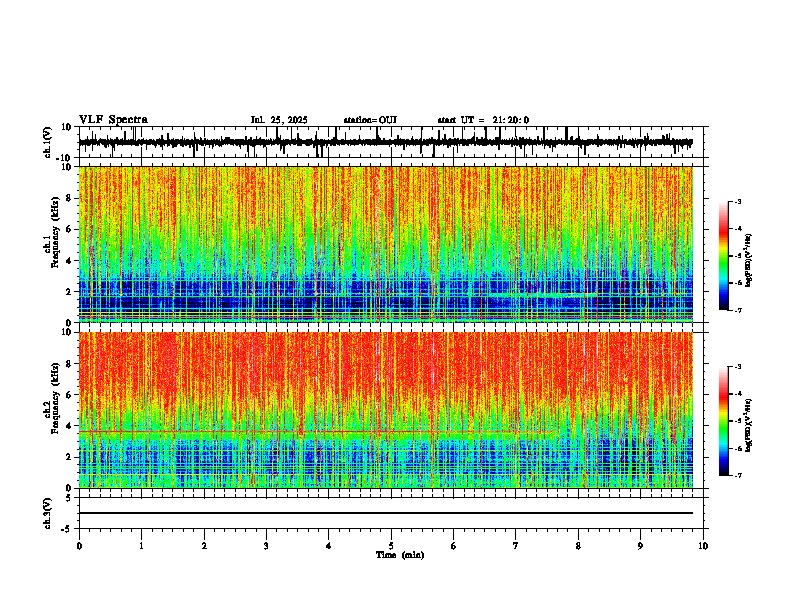Click the ch.1 colorbar PSD unit label

tap(748, 260)
